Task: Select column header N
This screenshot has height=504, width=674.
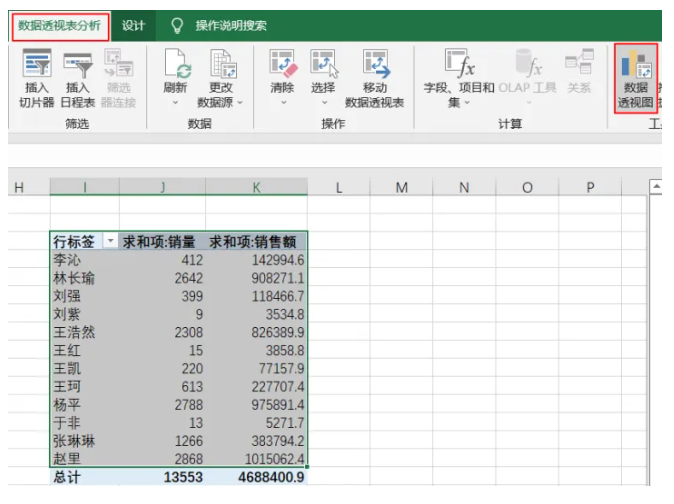Action: (464, 187)
